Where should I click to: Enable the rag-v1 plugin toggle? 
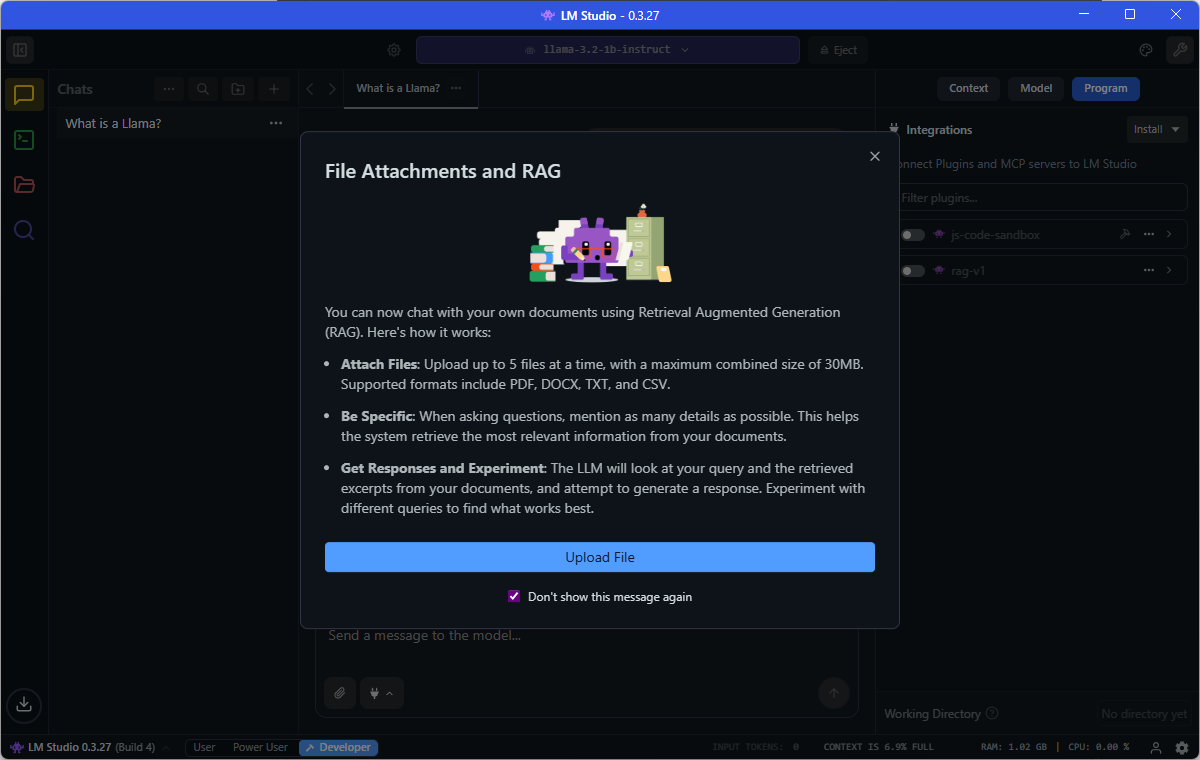pos(912,271)
